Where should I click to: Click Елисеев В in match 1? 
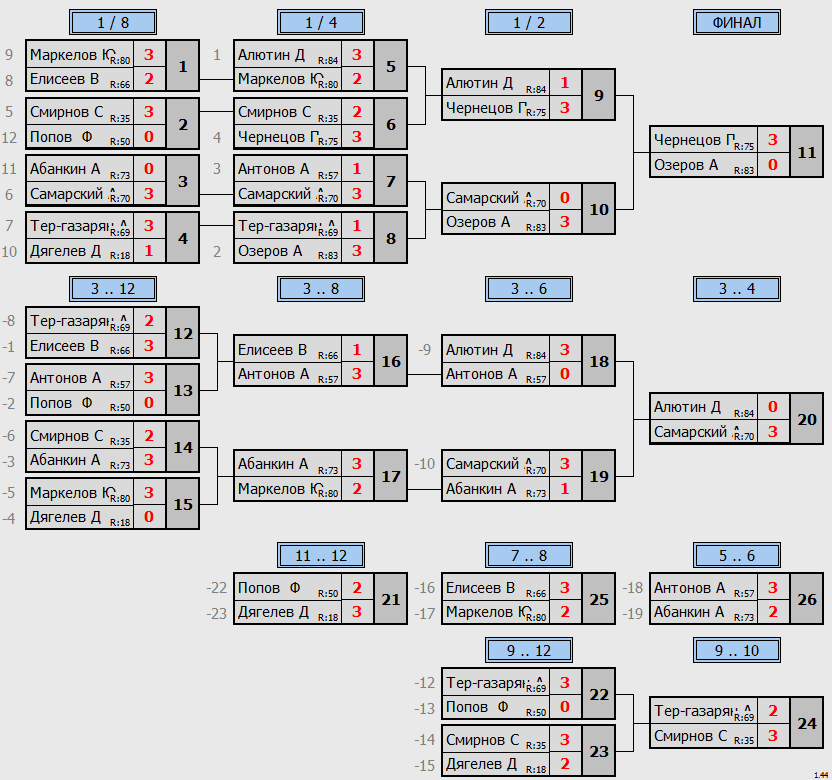tap(64, 79)
